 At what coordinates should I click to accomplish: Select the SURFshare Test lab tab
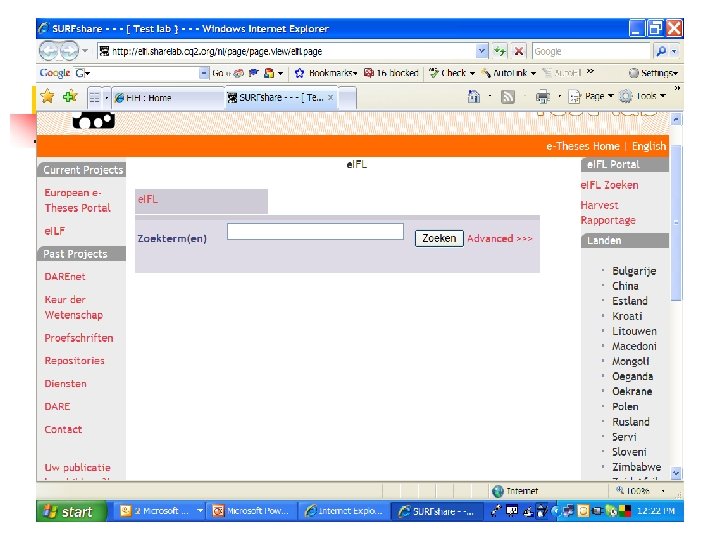click(281, 97)
